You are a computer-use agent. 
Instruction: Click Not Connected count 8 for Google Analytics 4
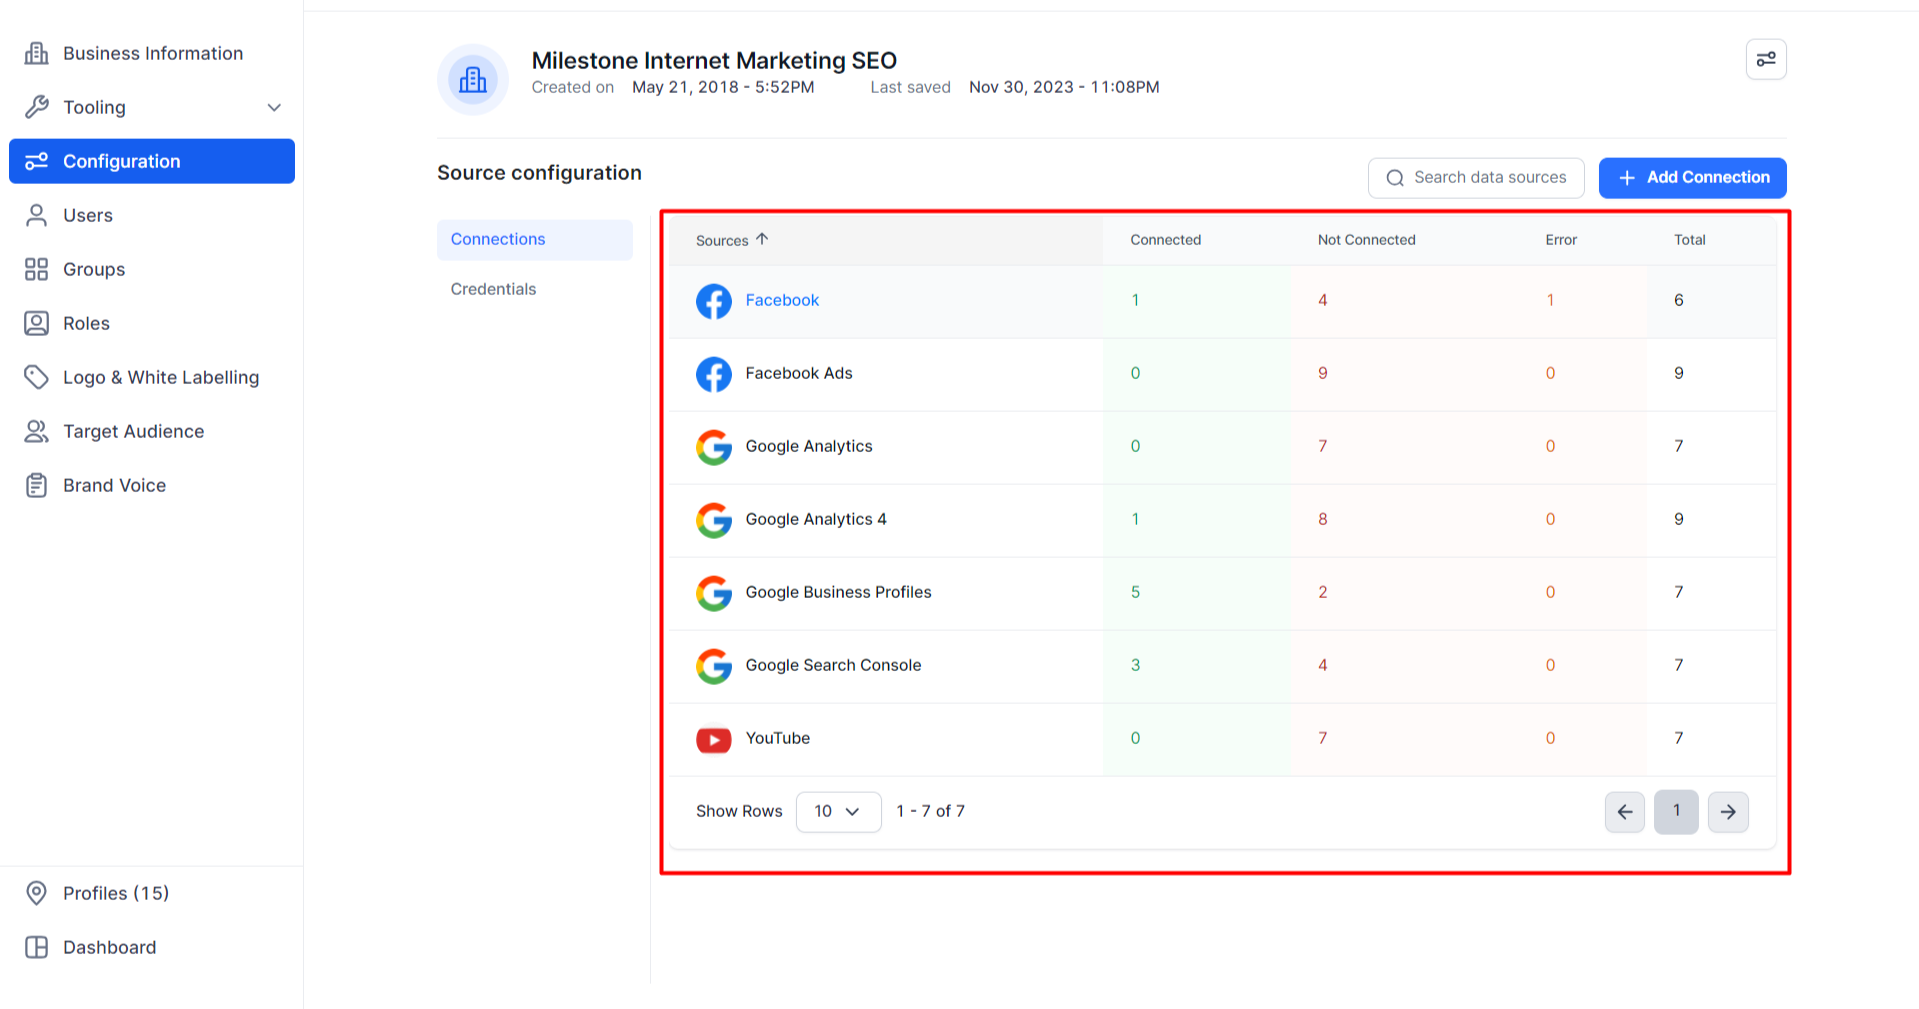pyautogui.click(x=1323, y=519)
